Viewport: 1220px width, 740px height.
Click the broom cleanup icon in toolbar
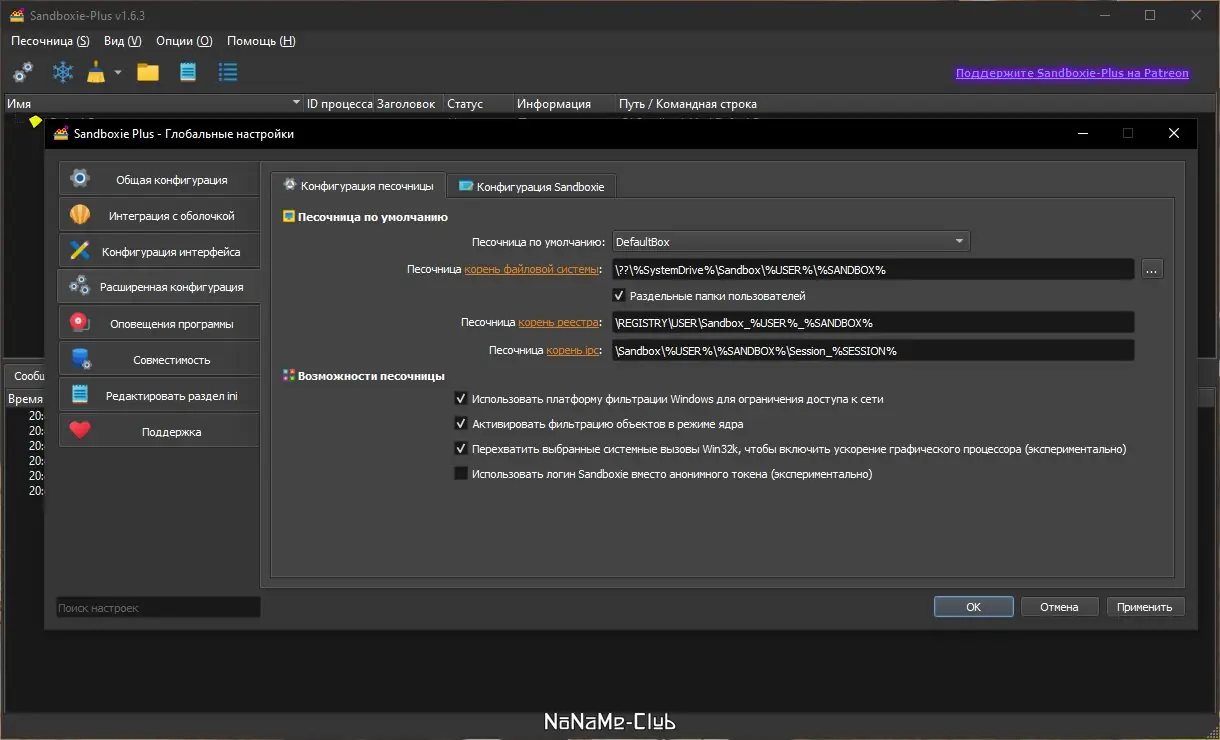click(x=96, y=72)
